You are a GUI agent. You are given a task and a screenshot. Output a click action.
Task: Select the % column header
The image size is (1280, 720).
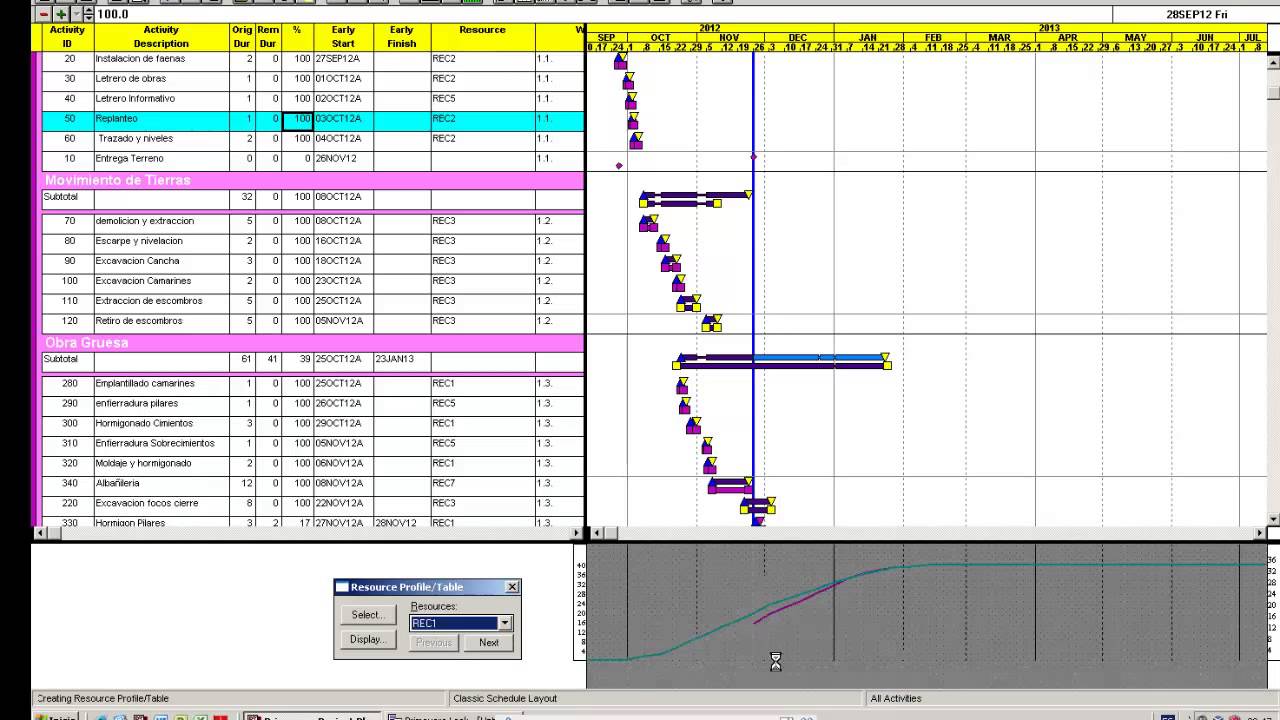pyautogui.click(x=297, y=37)
